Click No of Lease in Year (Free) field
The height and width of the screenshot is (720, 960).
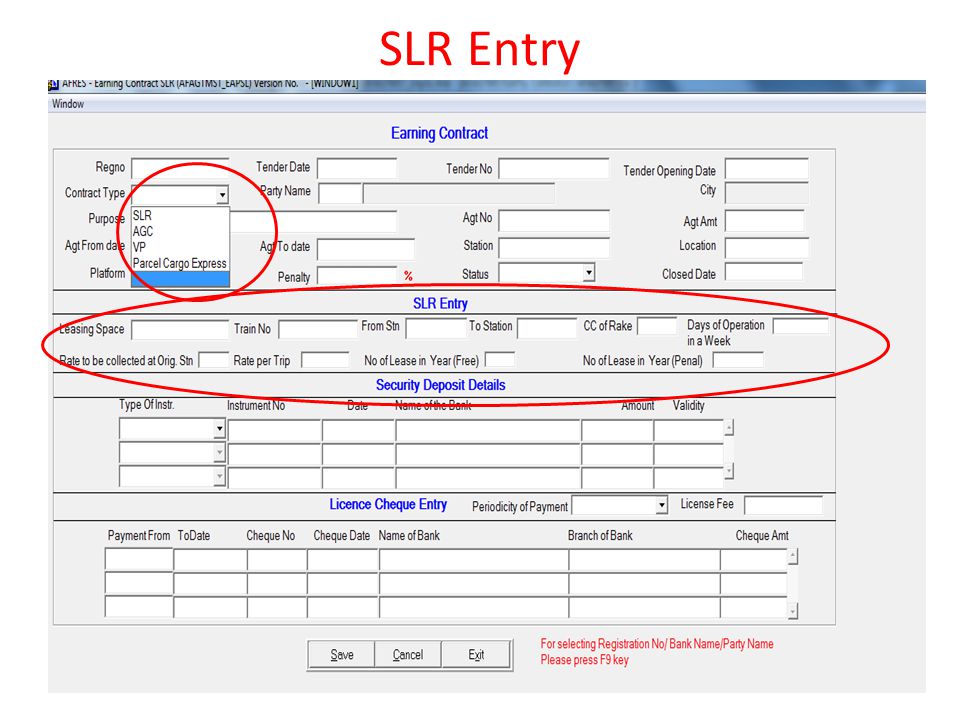pyautogui.click(x=500, y=360)
